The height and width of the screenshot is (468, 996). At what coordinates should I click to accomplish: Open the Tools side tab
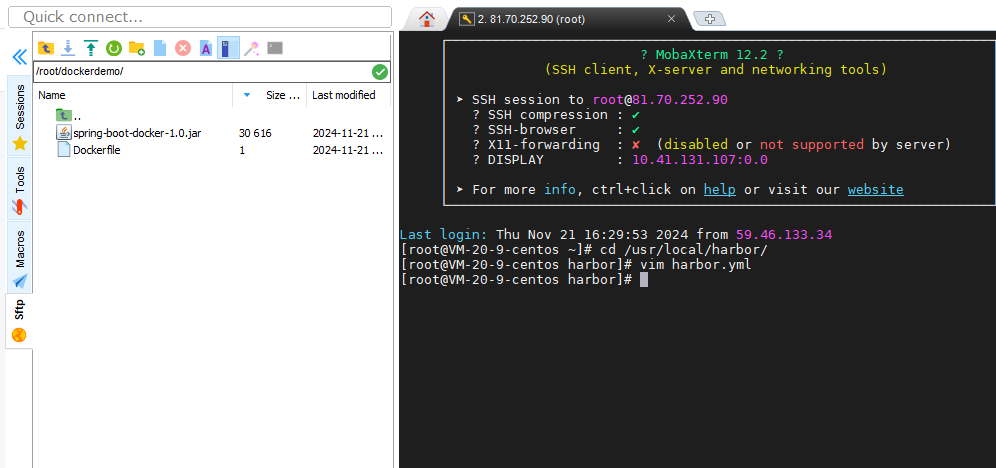(x=20, y=189)
